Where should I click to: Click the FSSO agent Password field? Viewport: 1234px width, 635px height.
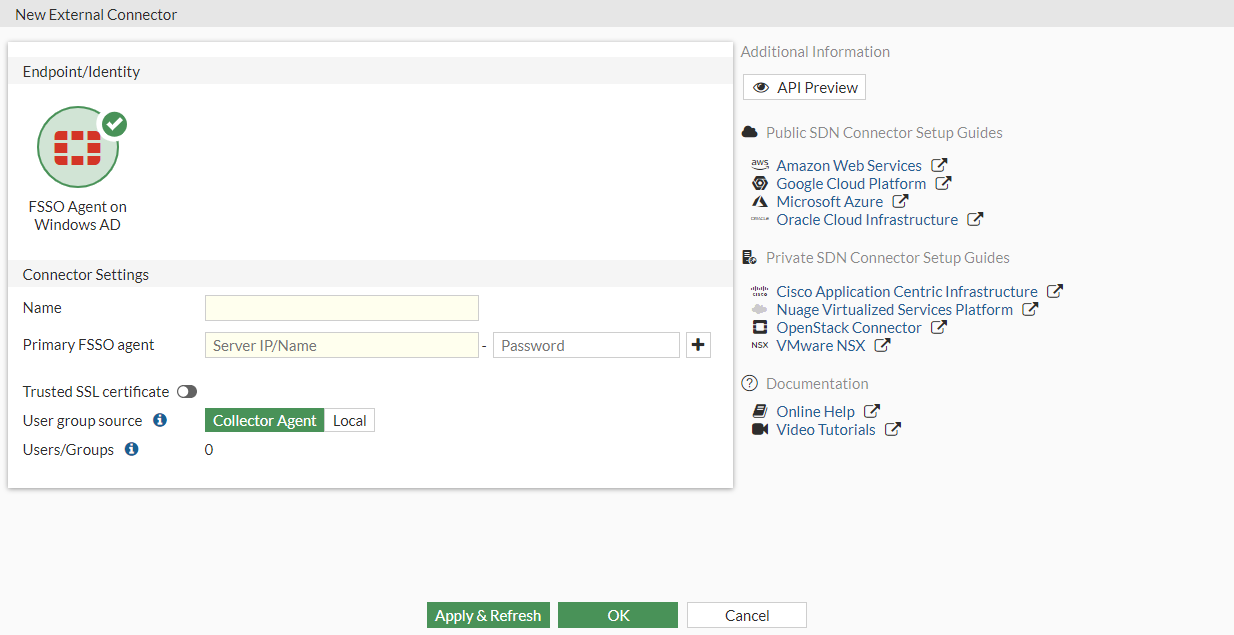(x=586, y=345)
